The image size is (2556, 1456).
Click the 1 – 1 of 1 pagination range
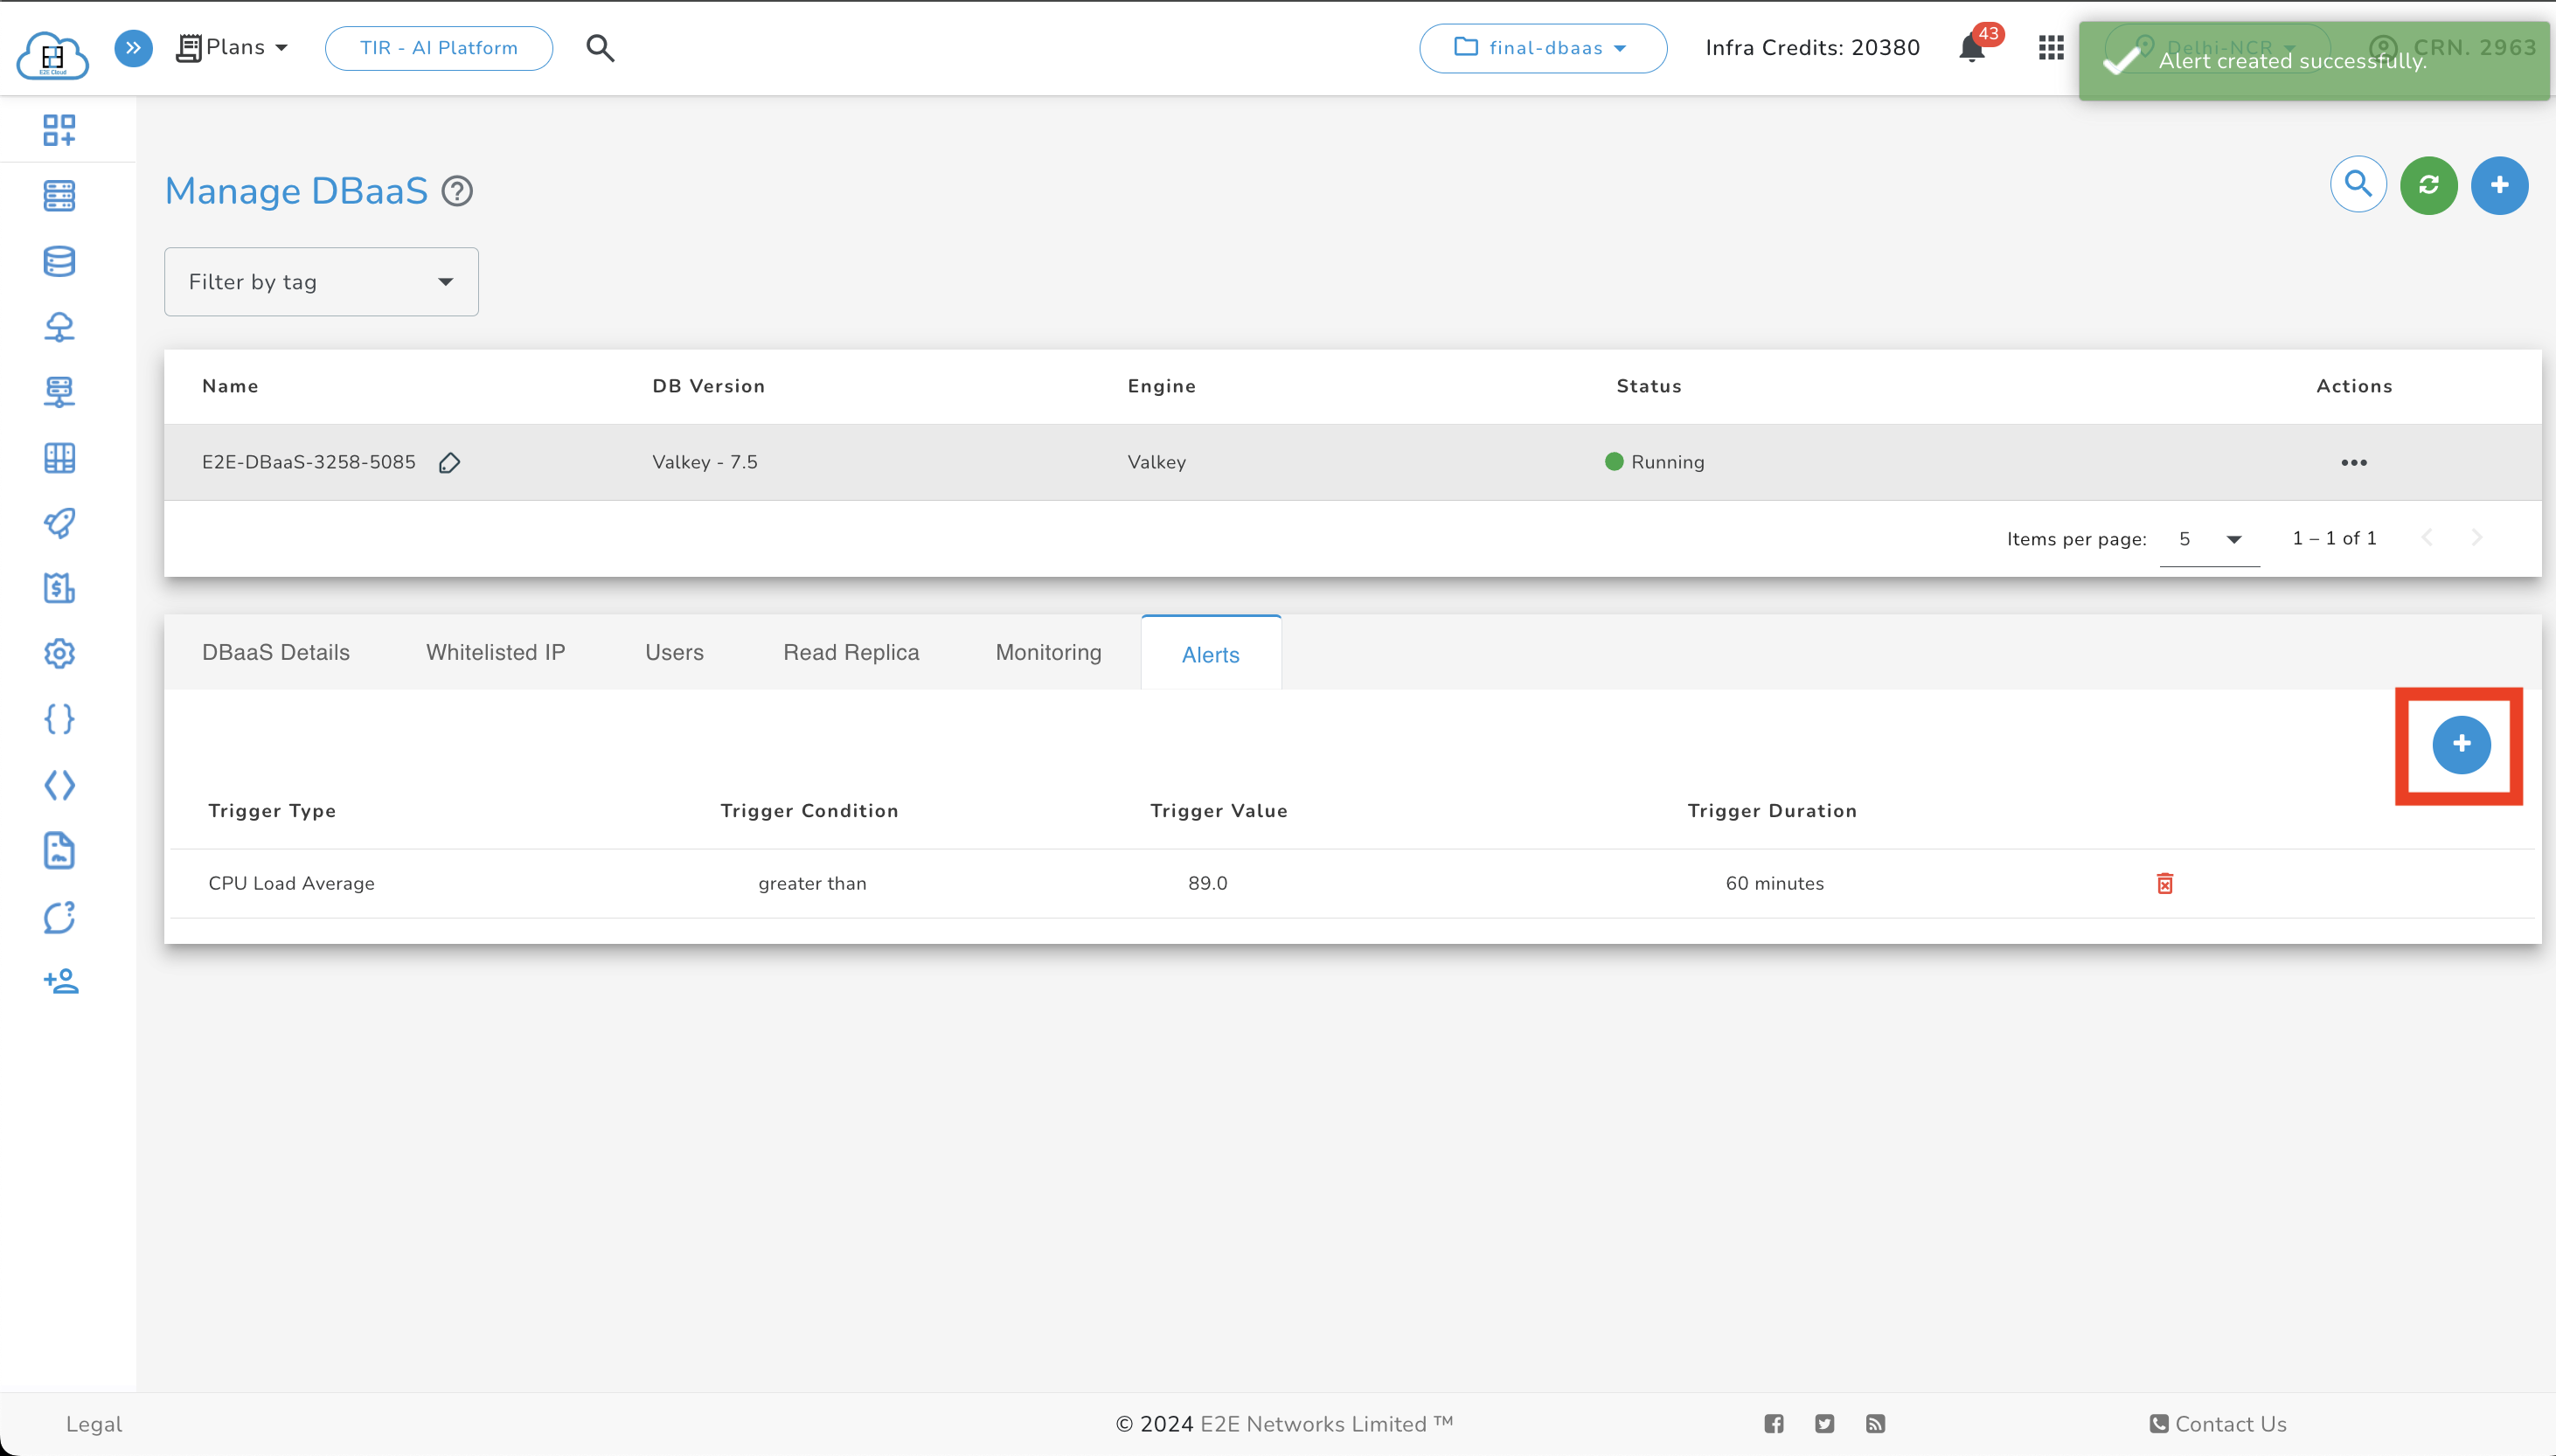pyautogui.click(x=2334, y=538)
